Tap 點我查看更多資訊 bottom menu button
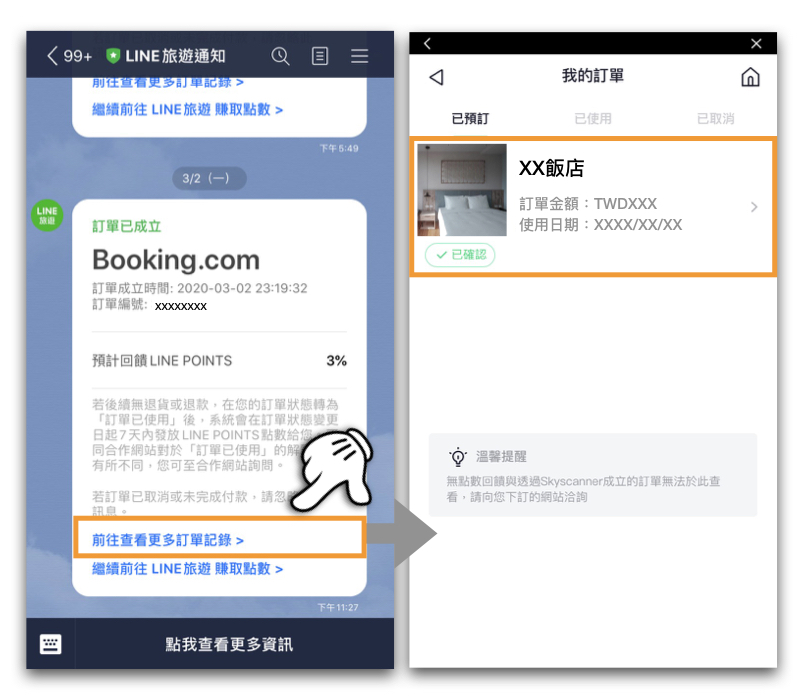This screenshot has width=800, height=700. point(229,644)
